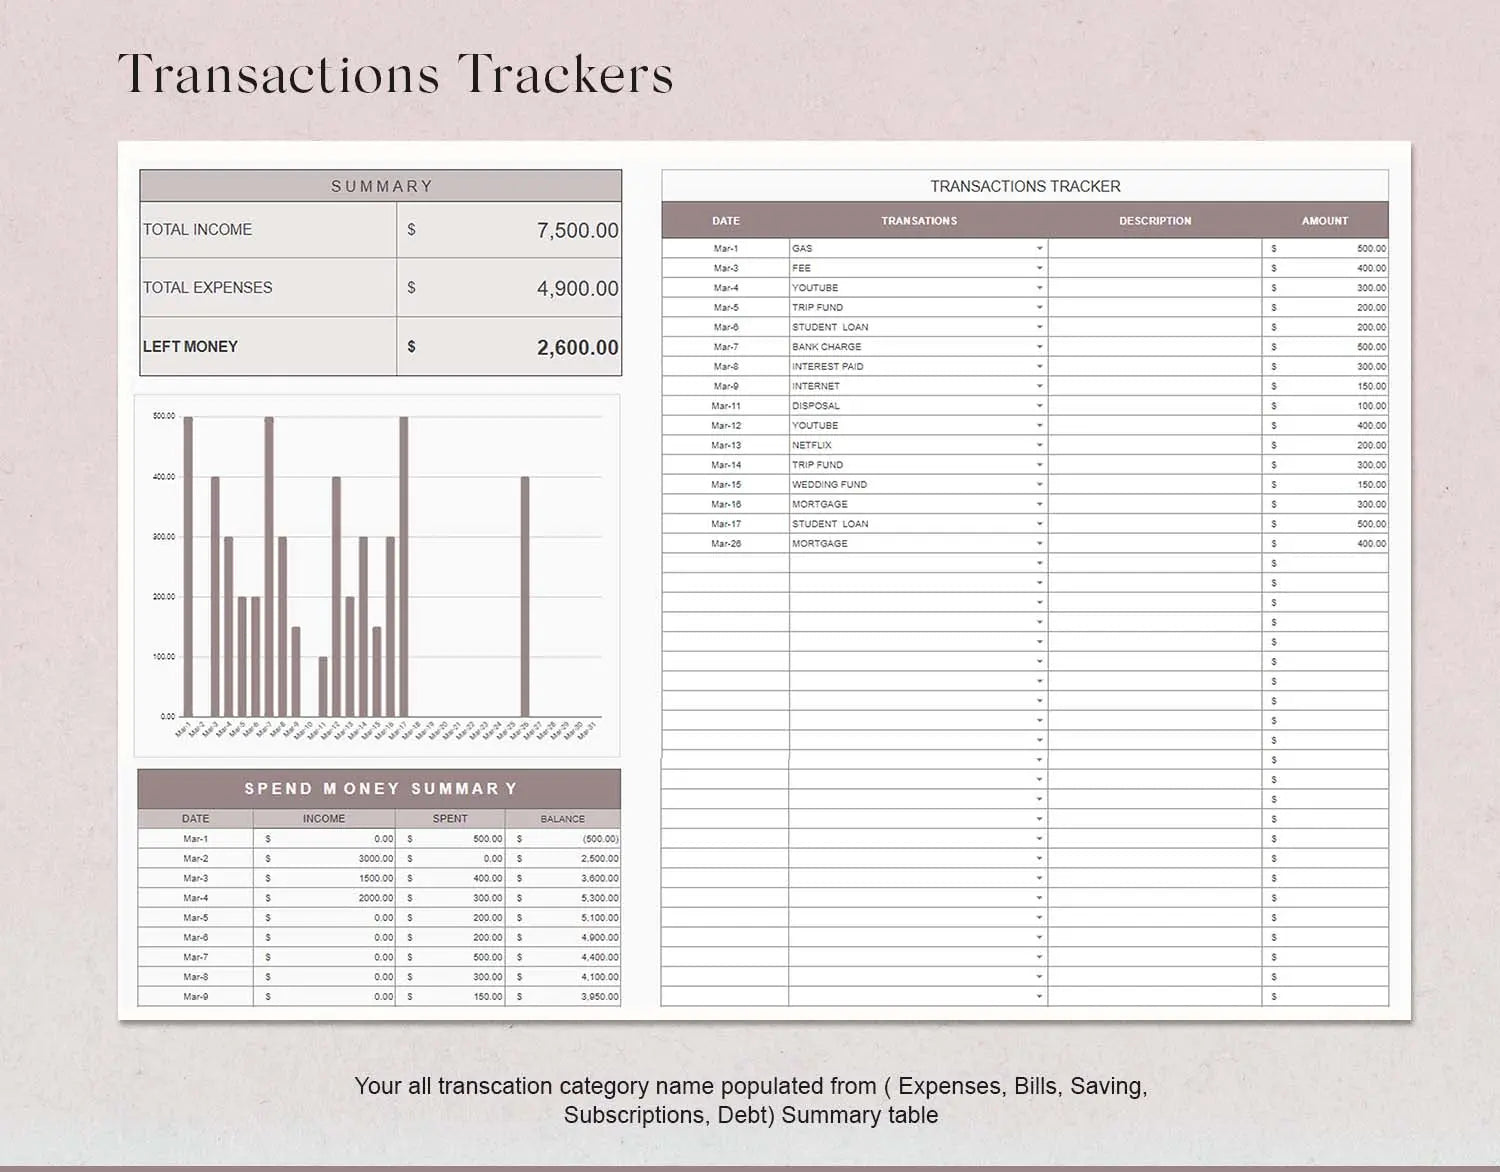Open the dropdown arrow in the Mar-3 FEE row
1500x1172 pixels.
click(x=1040, y=268)
